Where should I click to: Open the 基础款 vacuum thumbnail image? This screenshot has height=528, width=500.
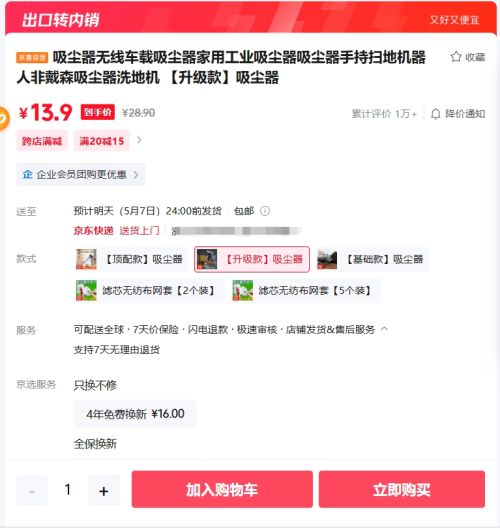[327, 259]
